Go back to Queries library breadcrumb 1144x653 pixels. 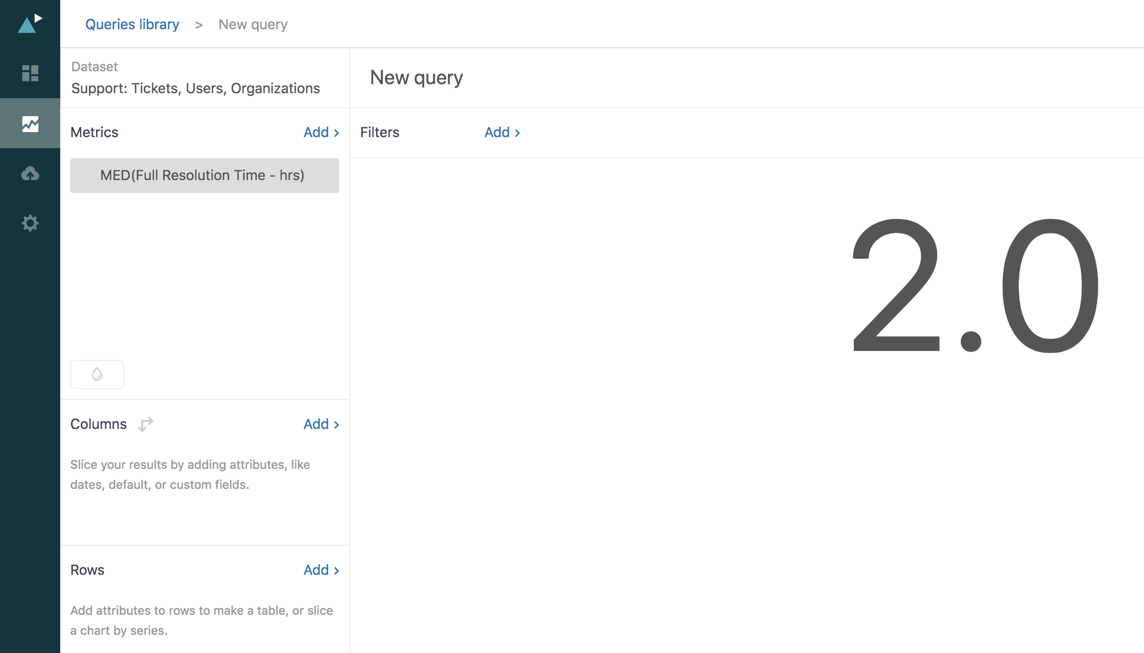[x=132, y=24]
